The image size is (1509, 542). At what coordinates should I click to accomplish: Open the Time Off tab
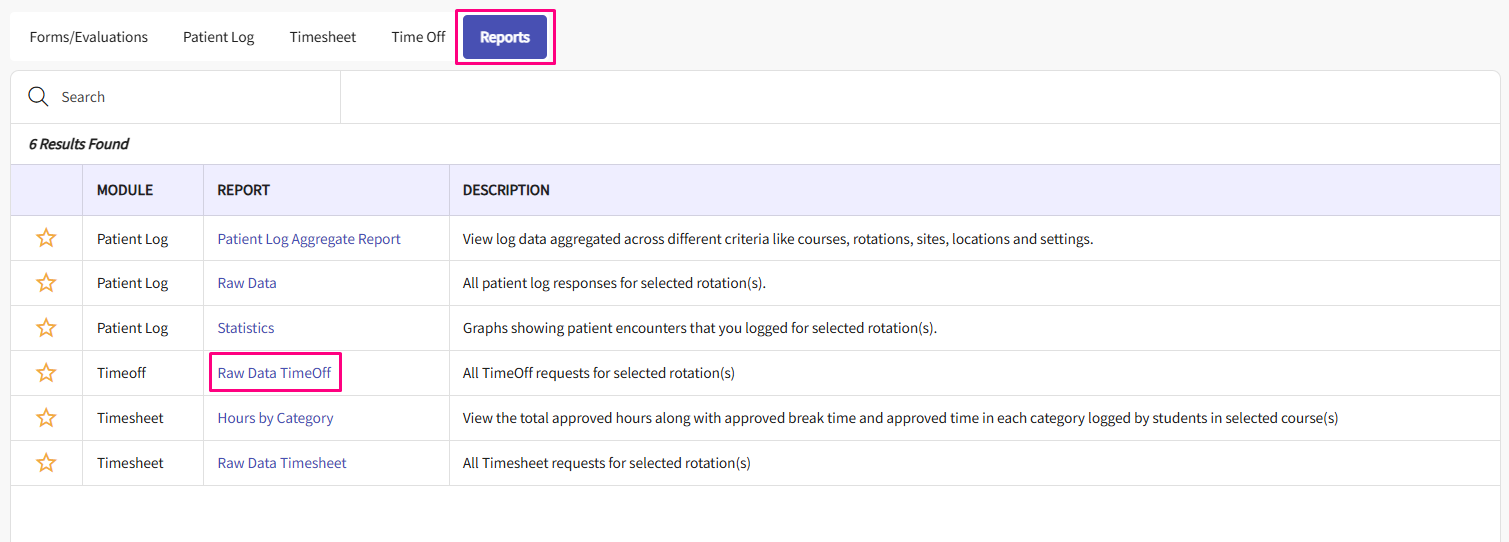(418, 37)
